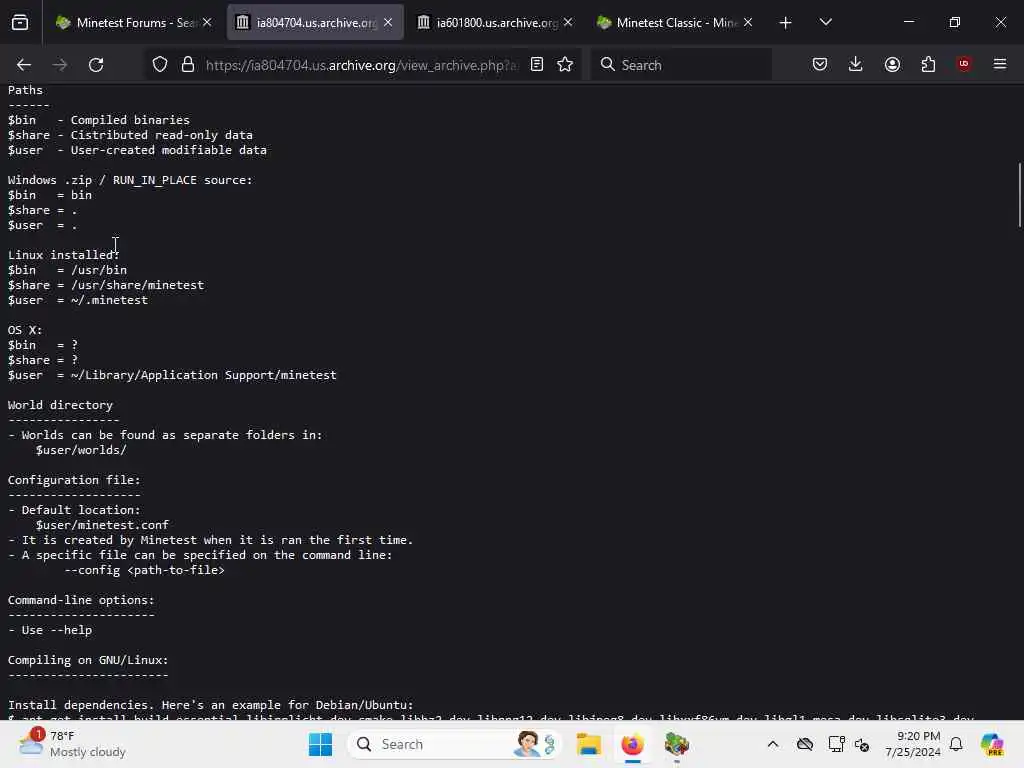Close the ia804704.us.archive.org tab
The image size is (1024, 768).
click(388, 22)
